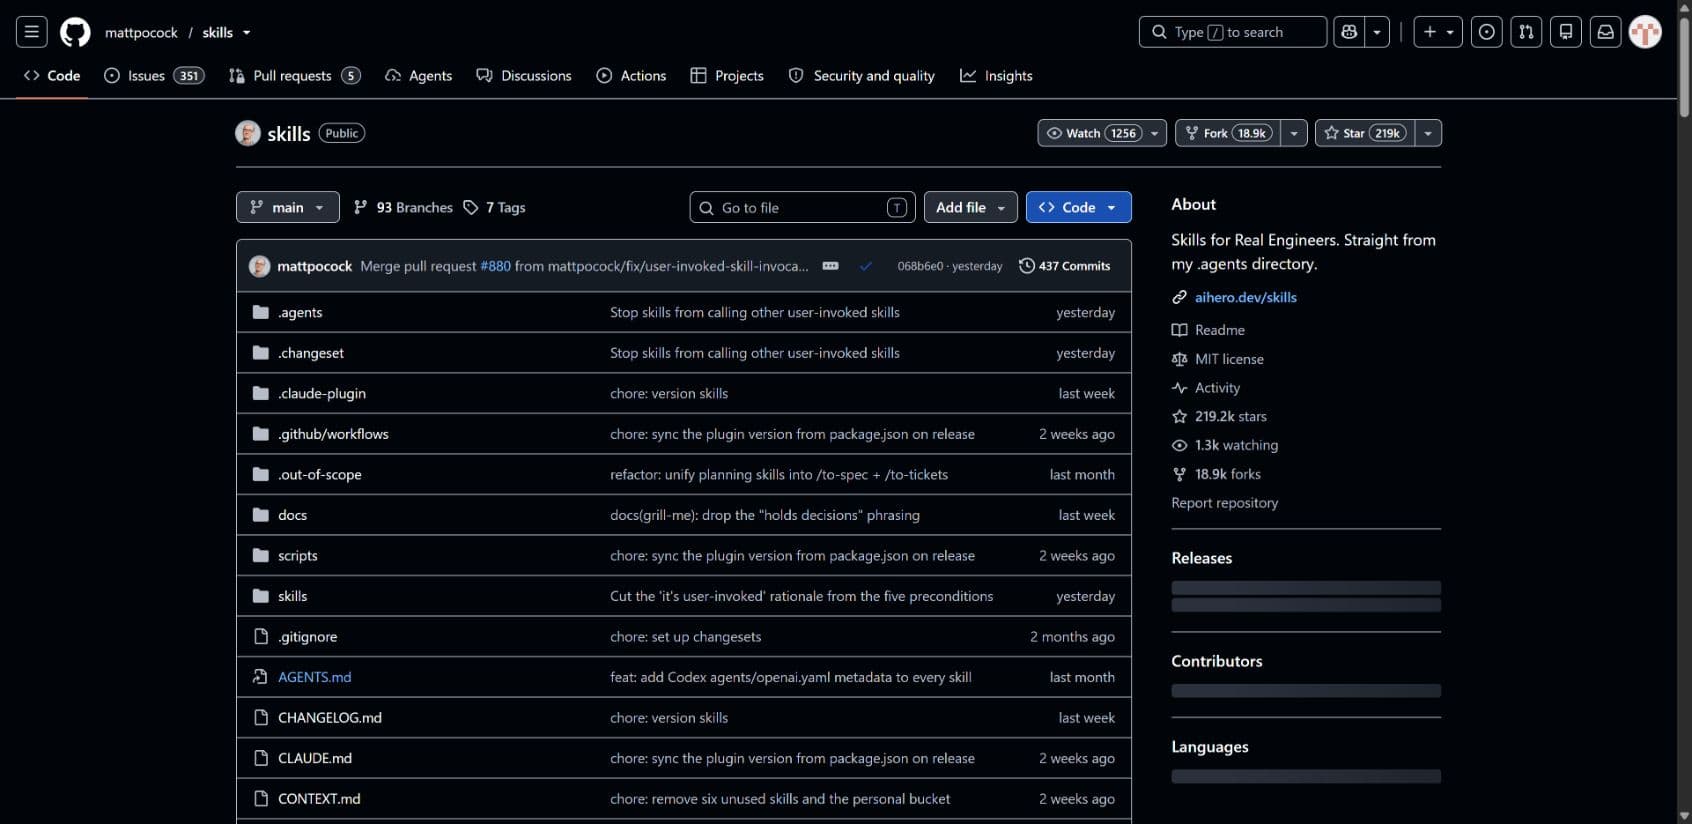Open the Projects tab
This screenshot has height=824, width=1692.
(727, 76)
